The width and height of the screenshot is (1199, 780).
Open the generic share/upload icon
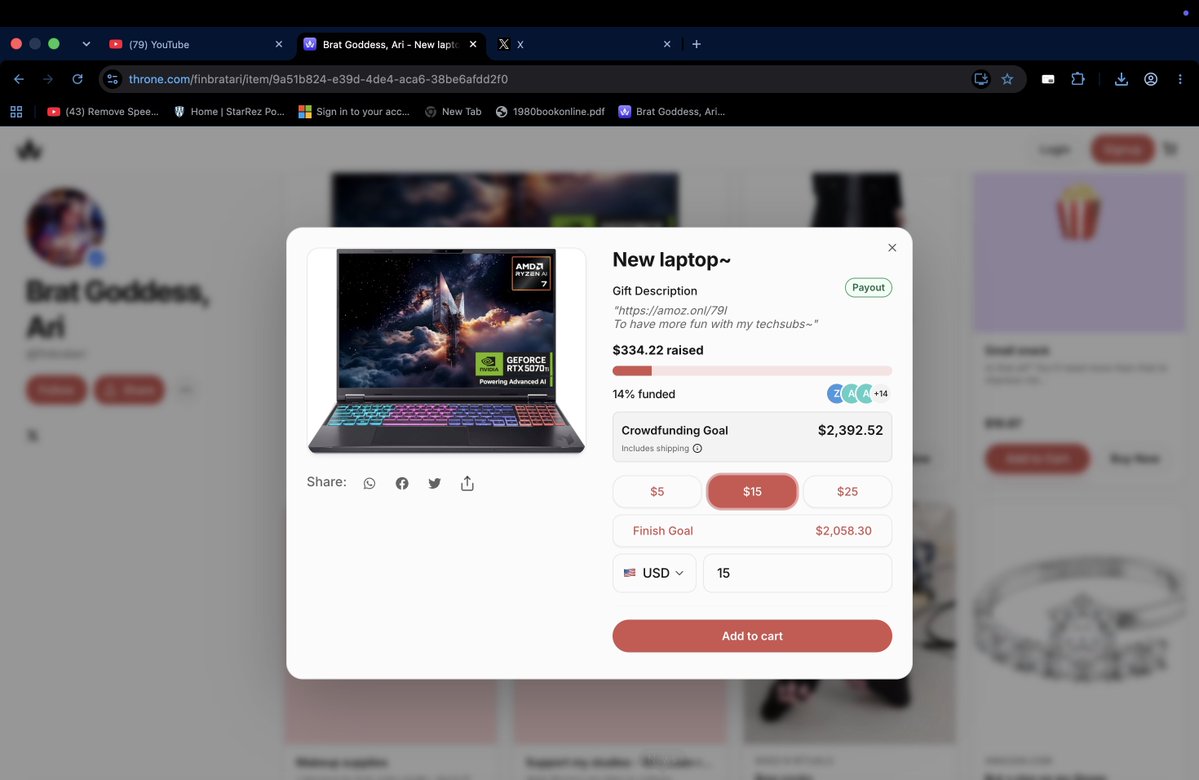467,483
